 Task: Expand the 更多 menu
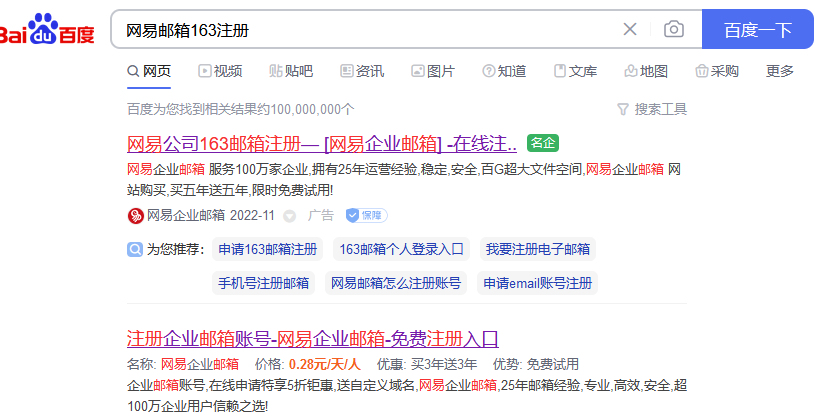point(779,71)
